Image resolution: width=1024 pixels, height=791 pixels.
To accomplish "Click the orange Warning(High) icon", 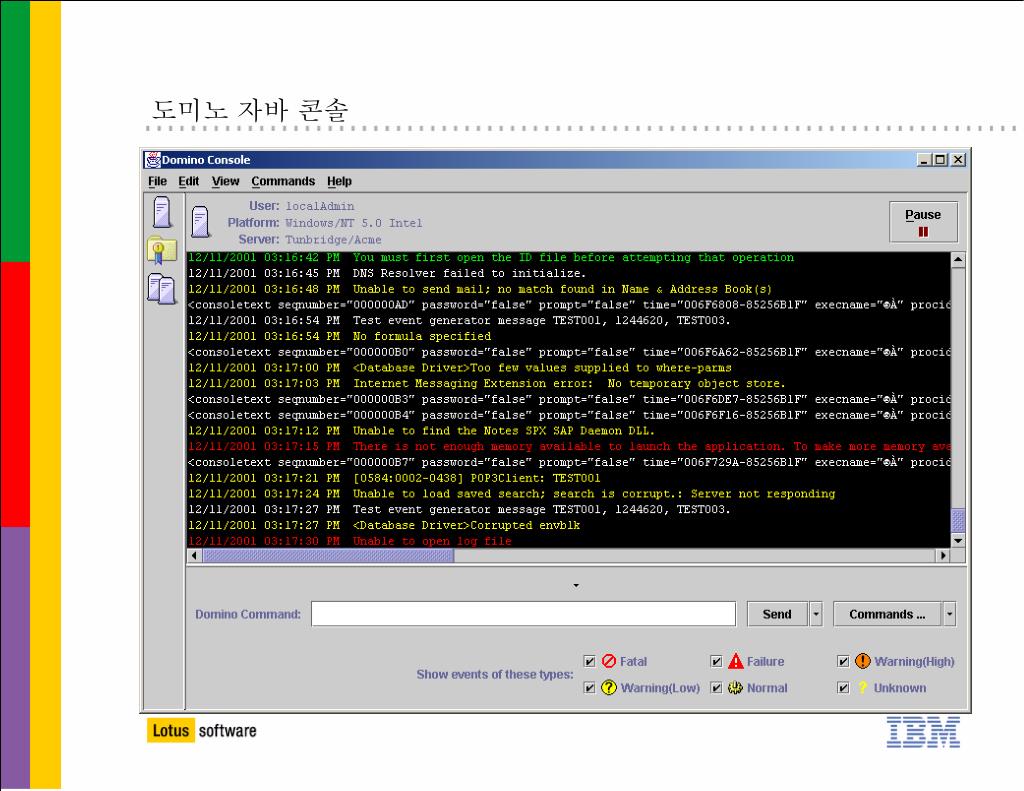I will pos(862,661).
